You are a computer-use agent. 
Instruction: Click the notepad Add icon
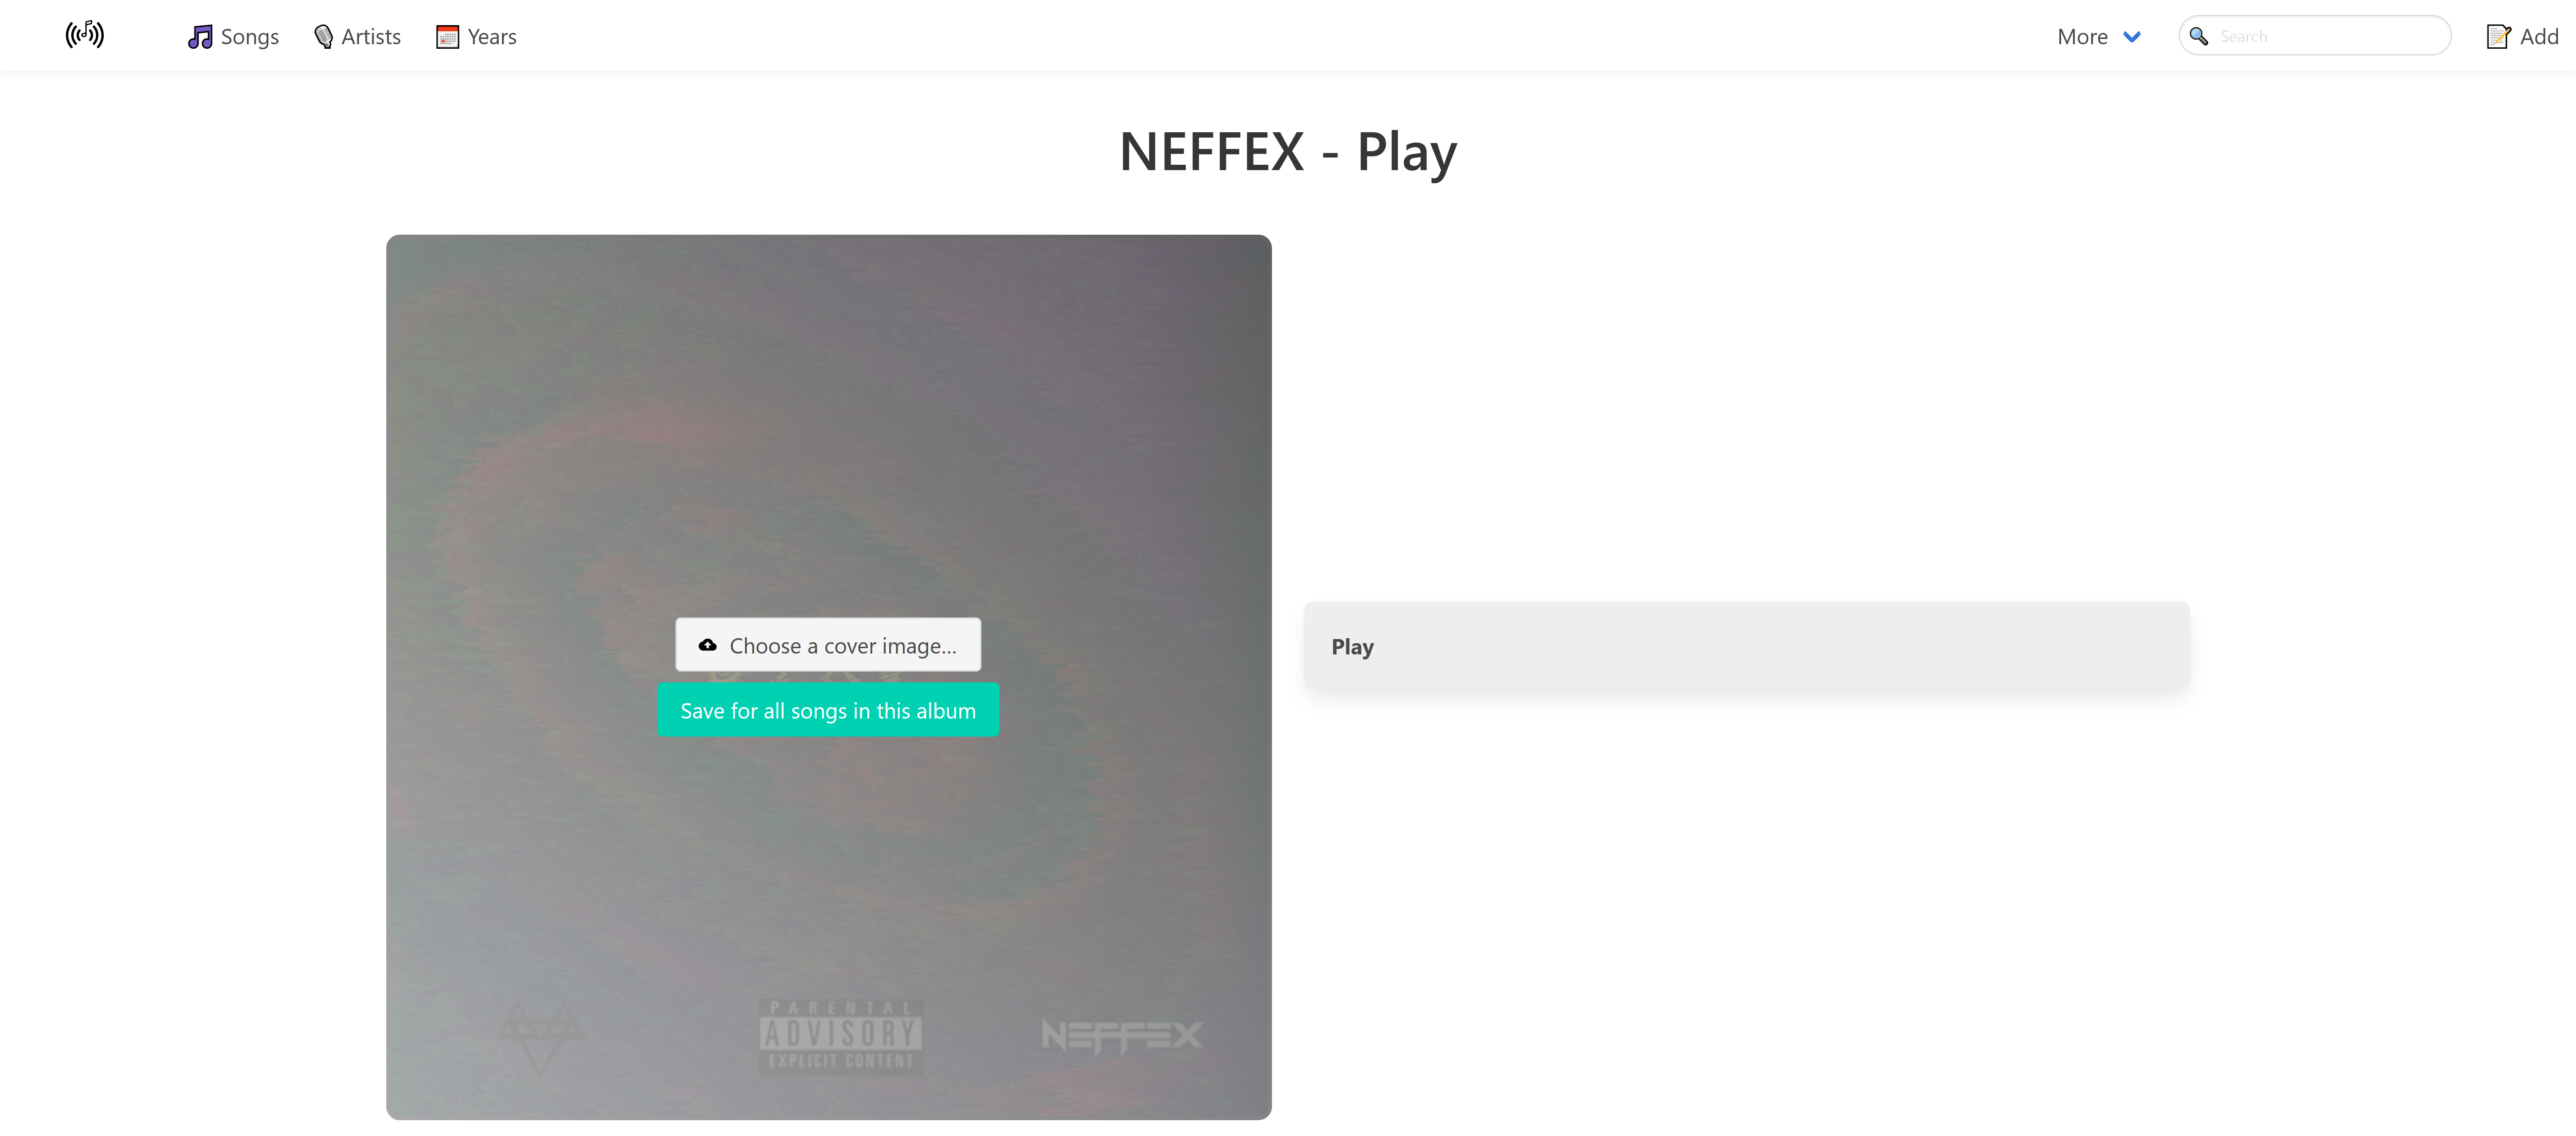[x=2498, y=37]
